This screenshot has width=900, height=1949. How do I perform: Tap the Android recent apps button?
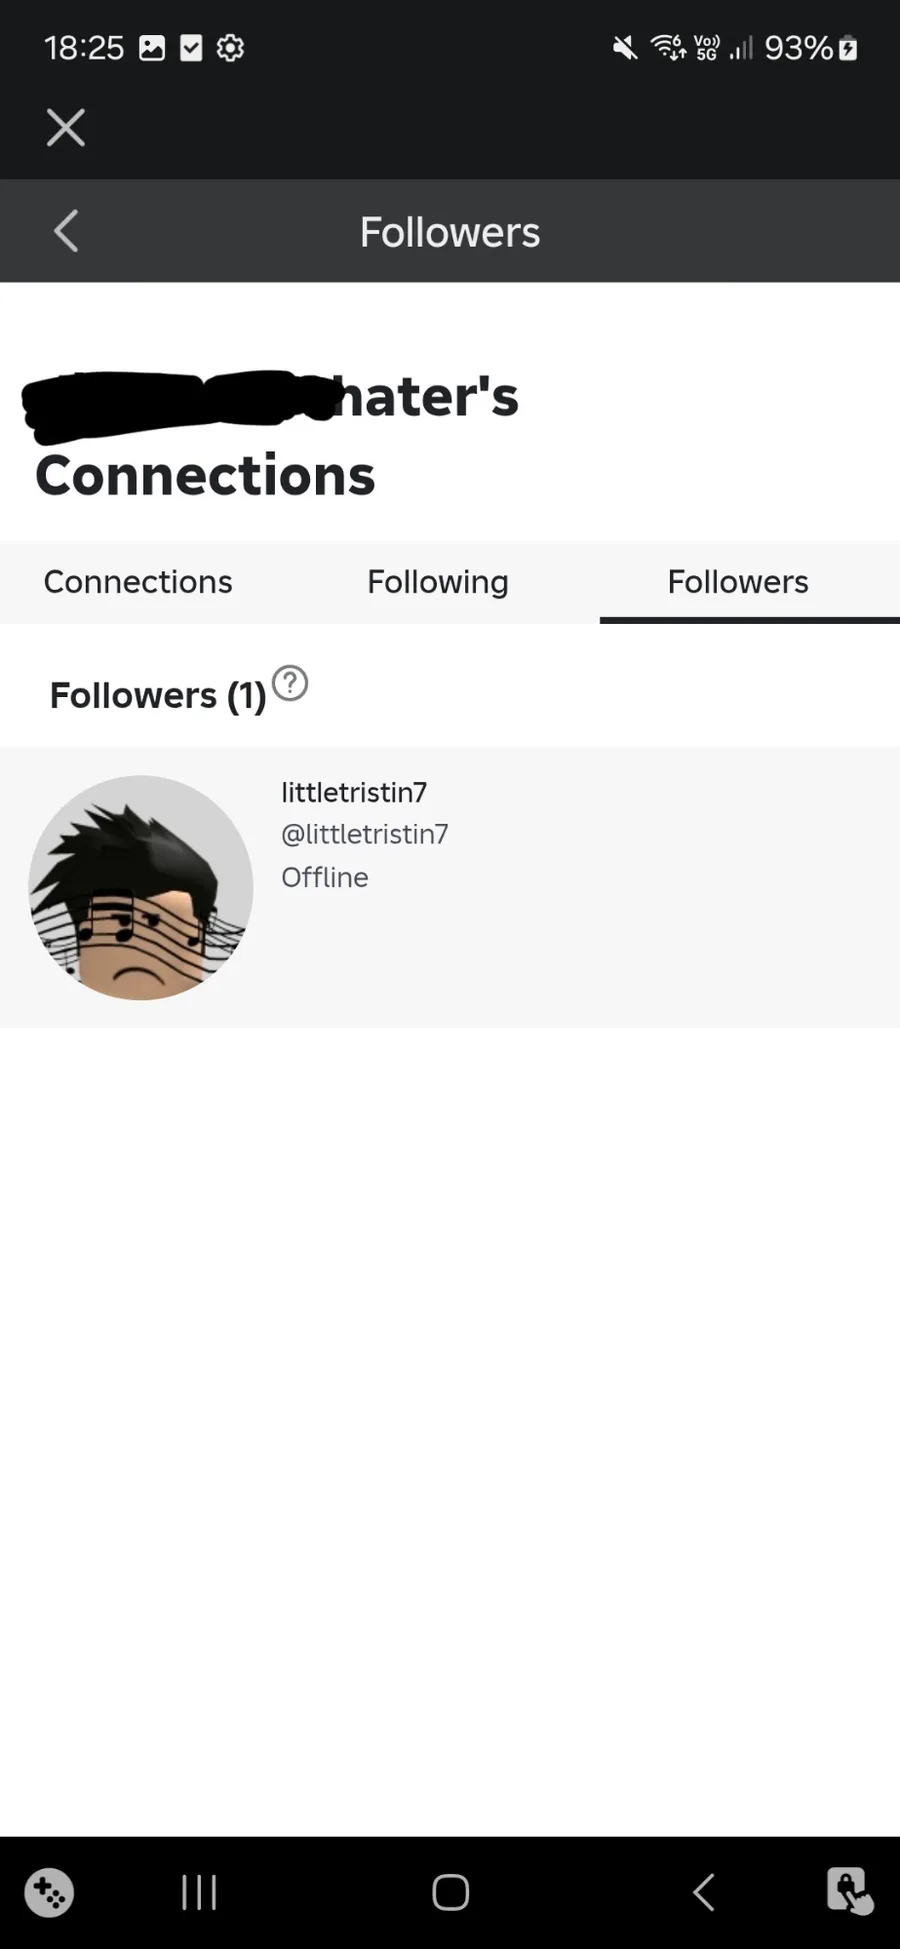click(199, 1892)
